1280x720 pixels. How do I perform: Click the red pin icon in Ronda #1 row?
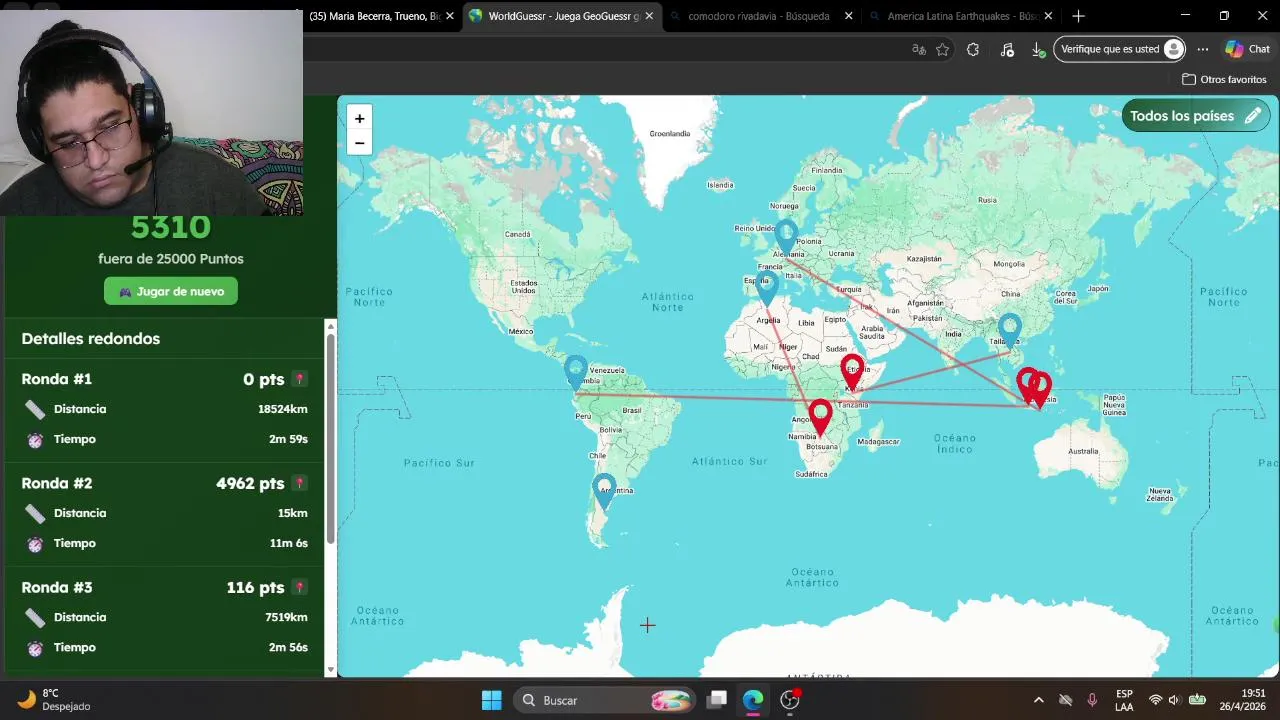pyautogui.click(x=299, y=379)
